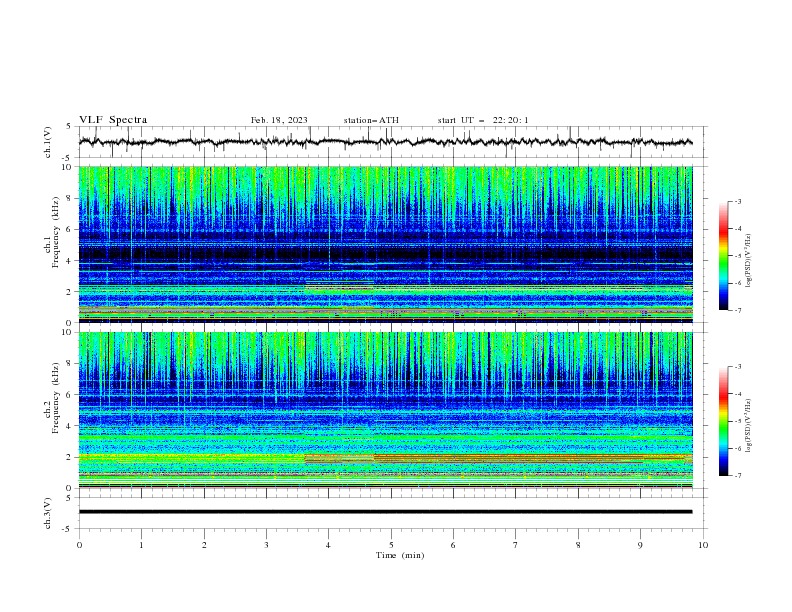This screenshot has width=792, height=612.
Task: Click the time axis tick label "0"
Action: tap(79, 545)
